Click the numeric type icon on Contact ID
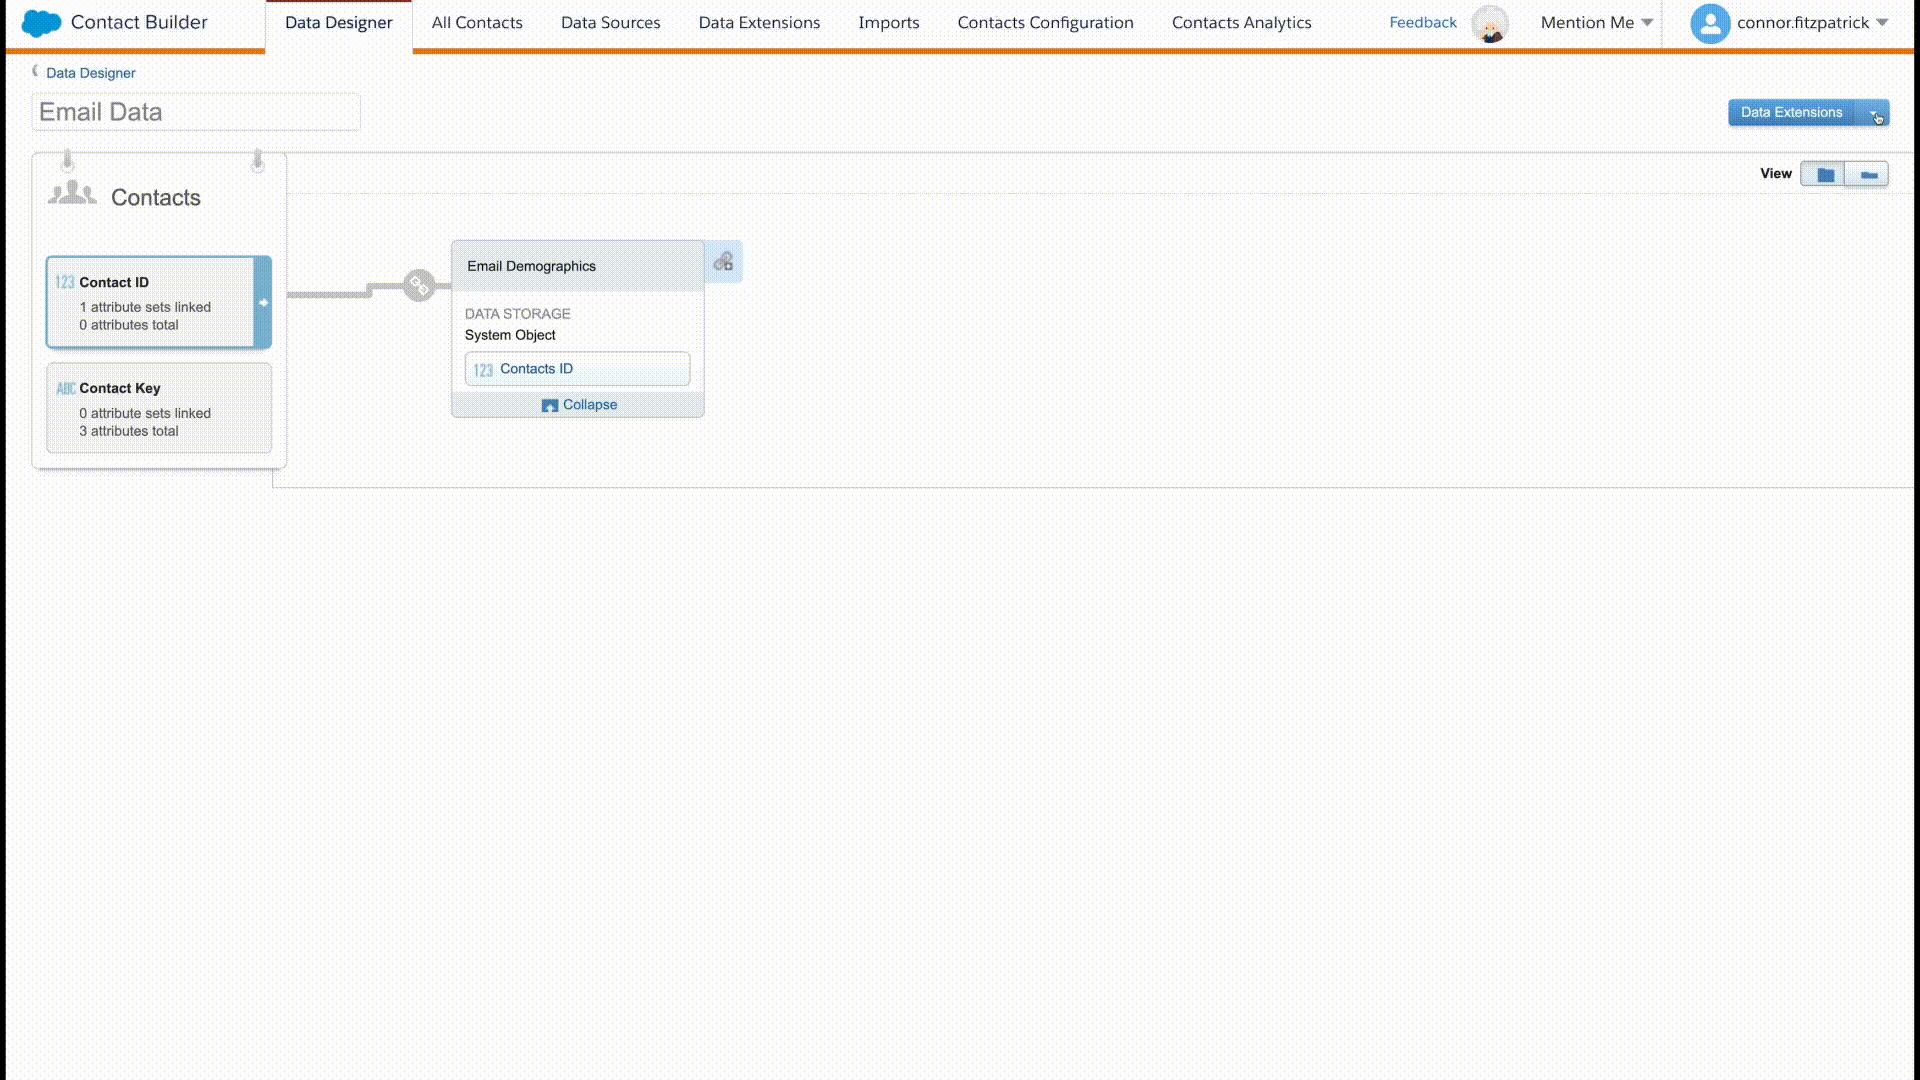 65,282
